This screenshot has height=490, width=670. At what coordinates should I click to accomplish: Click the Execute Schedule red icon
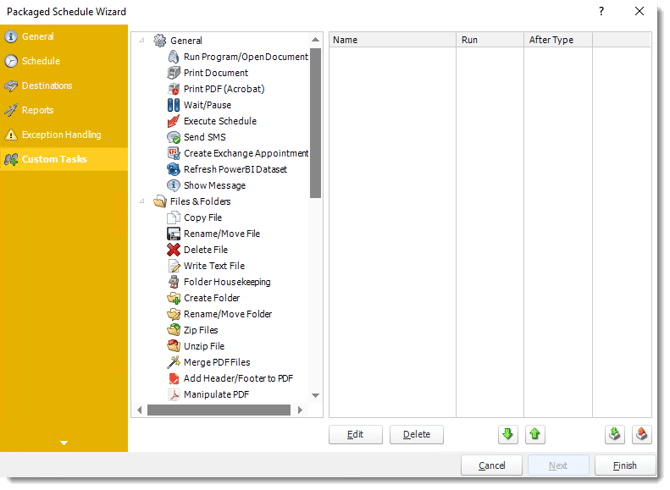click(173, 121)
